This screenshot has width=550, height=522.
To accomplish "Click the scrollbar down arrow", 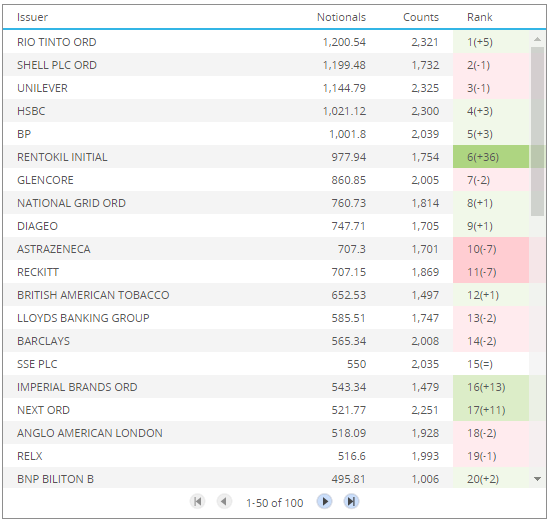I will pyautogui.click(x=537, y=479).
